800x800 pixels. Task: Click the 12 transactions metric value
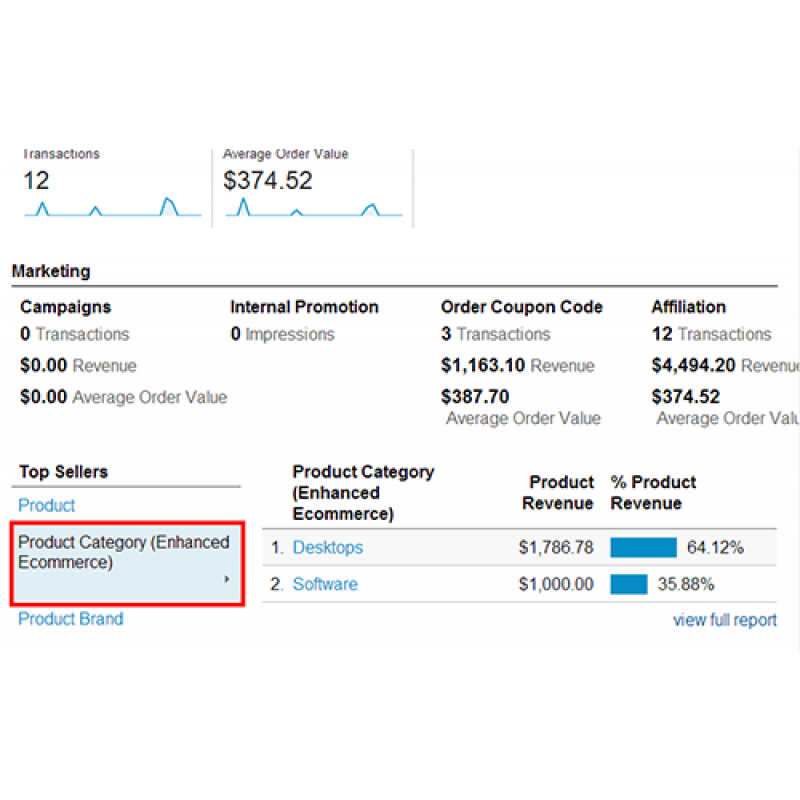click(36, 181)
